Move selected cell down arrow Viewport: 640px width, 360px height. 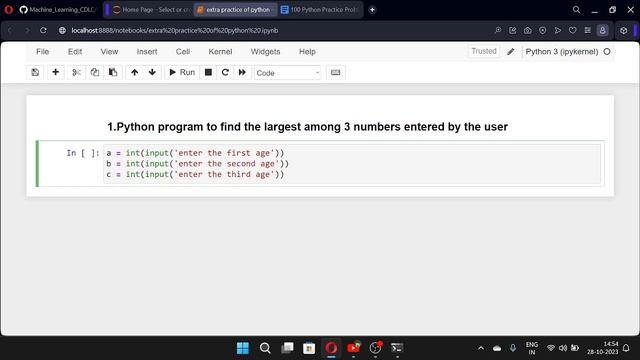(x=152, y=72)
